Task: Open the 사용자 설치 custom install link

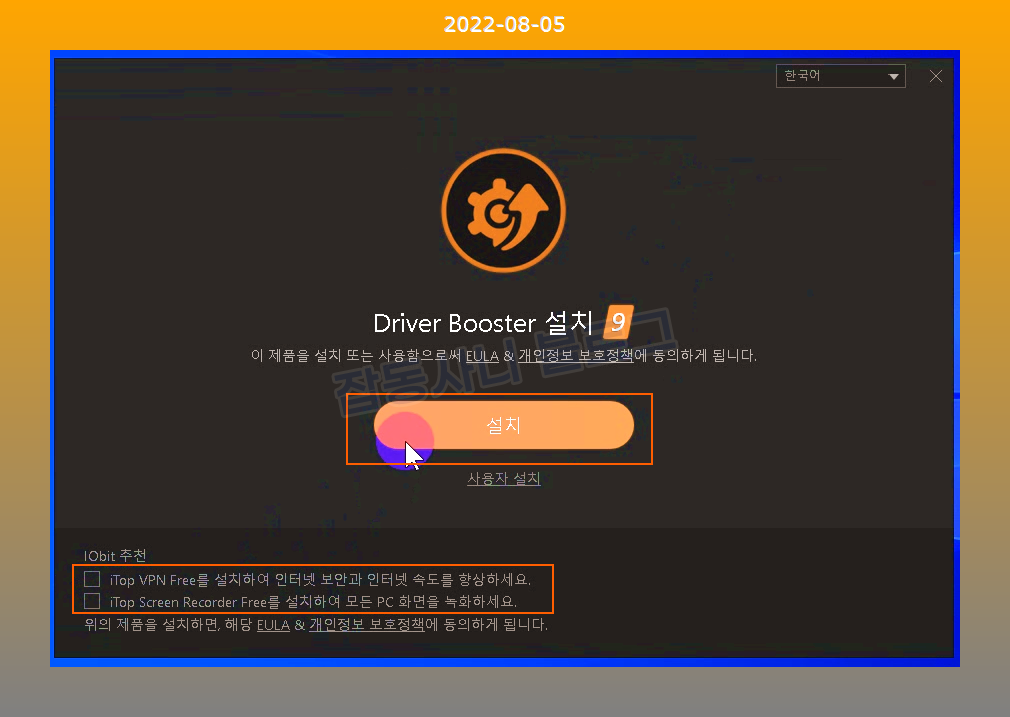Action: tap(504, 479)
